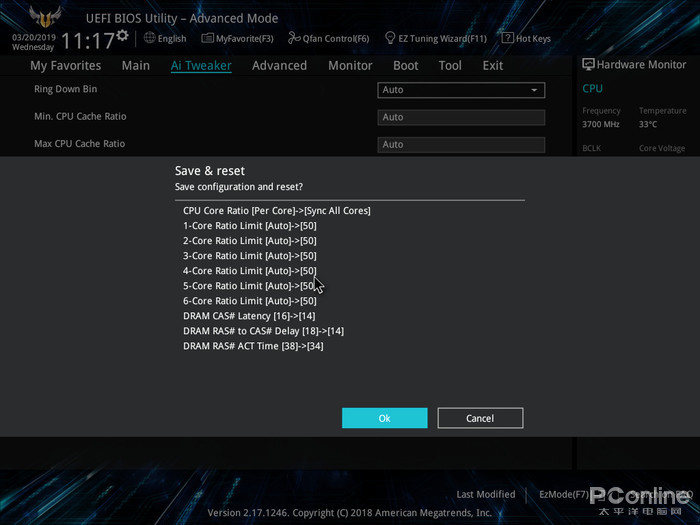The image size is (700, 525).
Task: Click the Hardware Monitor title
Action: [642, 65]
